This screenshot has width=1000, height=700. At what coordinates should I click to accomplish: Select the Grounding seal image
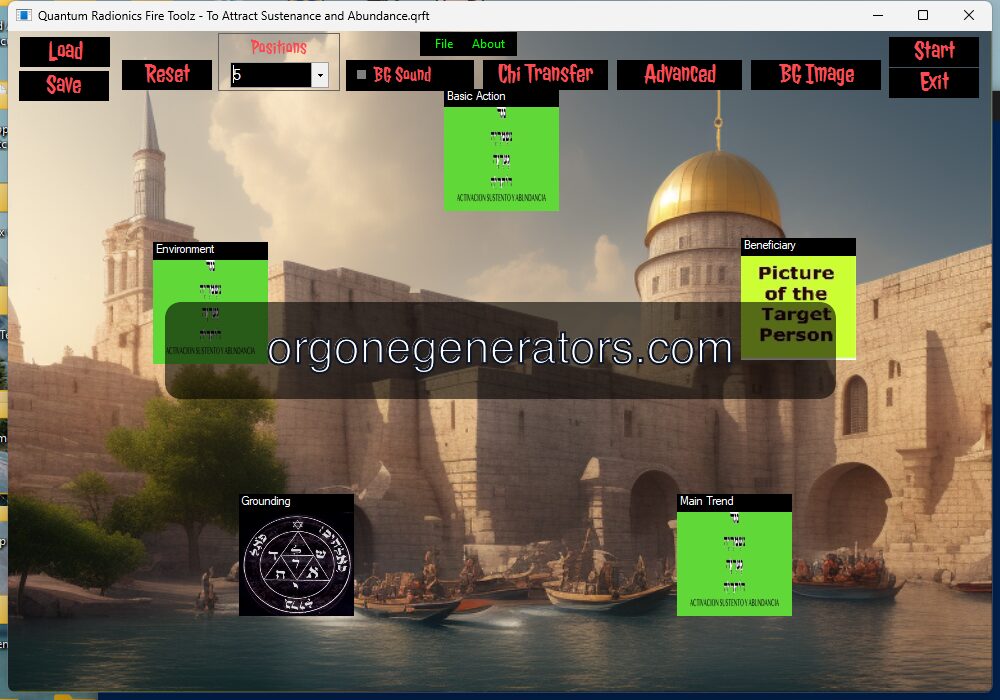[297, 563]
